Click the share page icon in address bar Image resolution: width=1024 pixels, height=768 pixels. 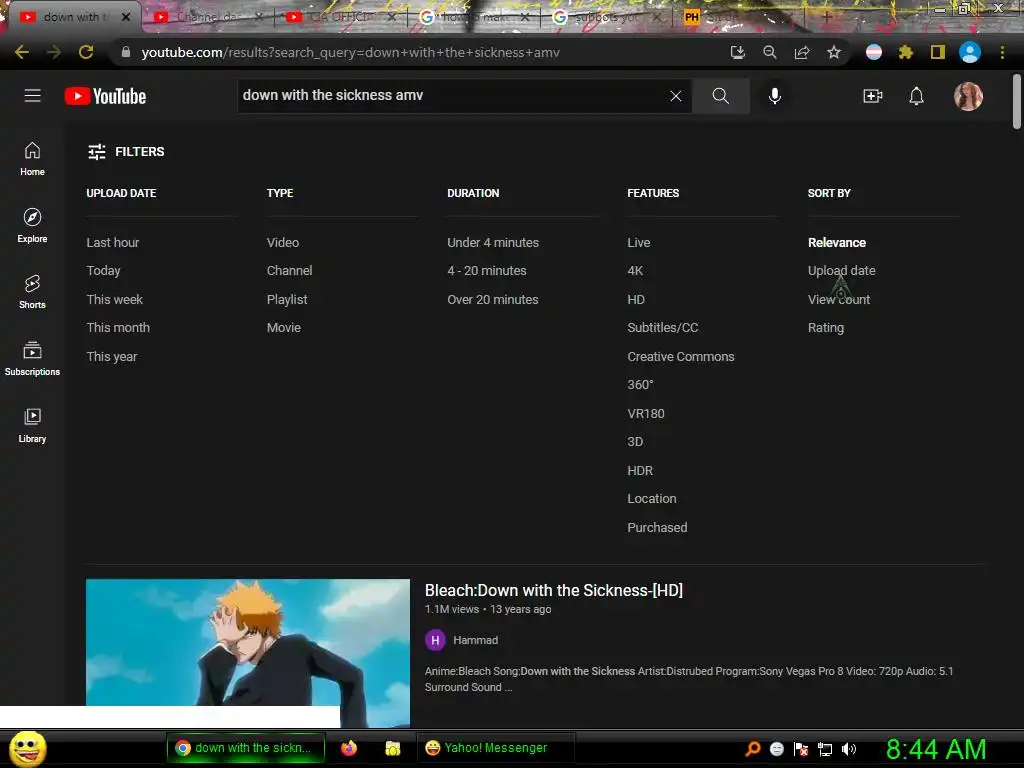tap(802, 52)
